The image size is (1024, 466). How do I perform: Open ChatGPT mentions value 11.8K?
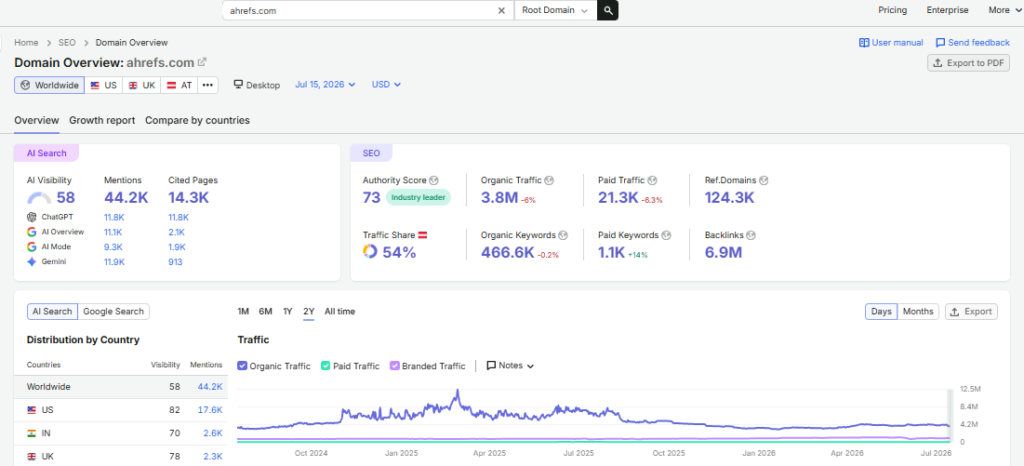pos(114,217)
